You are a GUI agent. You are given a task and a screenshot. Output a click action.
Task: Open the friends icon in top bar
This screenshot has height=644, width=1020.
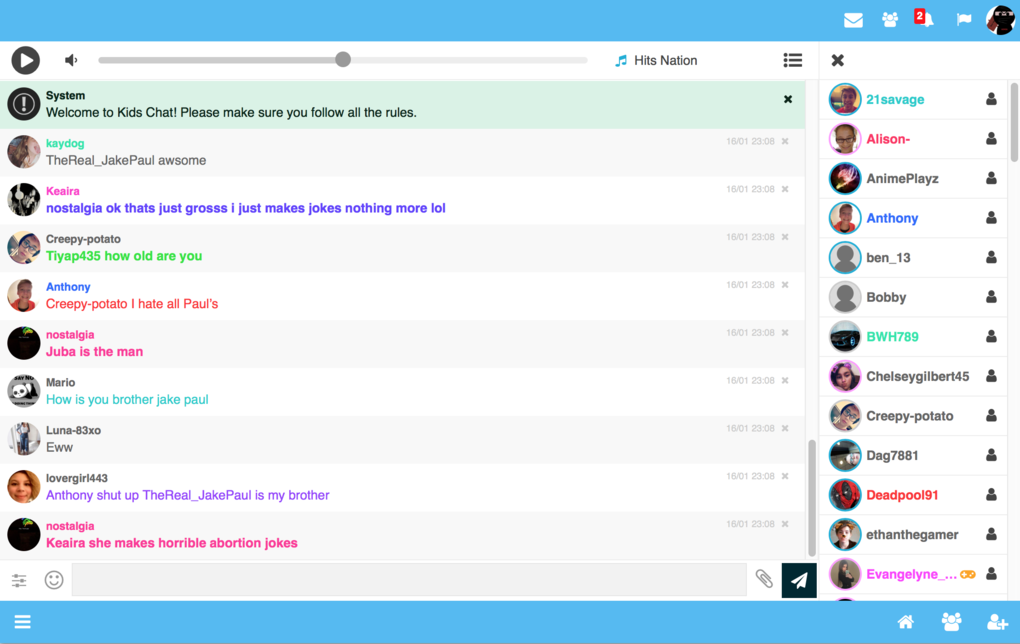click(x=890, y=20)
